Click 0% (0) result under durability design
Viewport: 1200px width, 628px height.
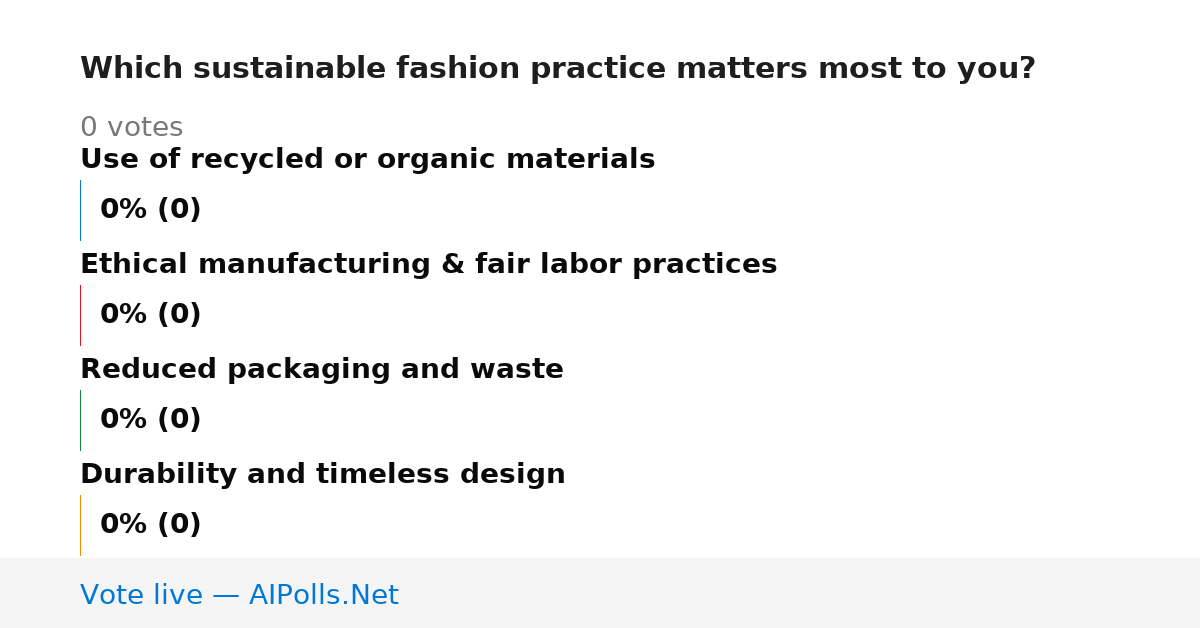(150, 525)
